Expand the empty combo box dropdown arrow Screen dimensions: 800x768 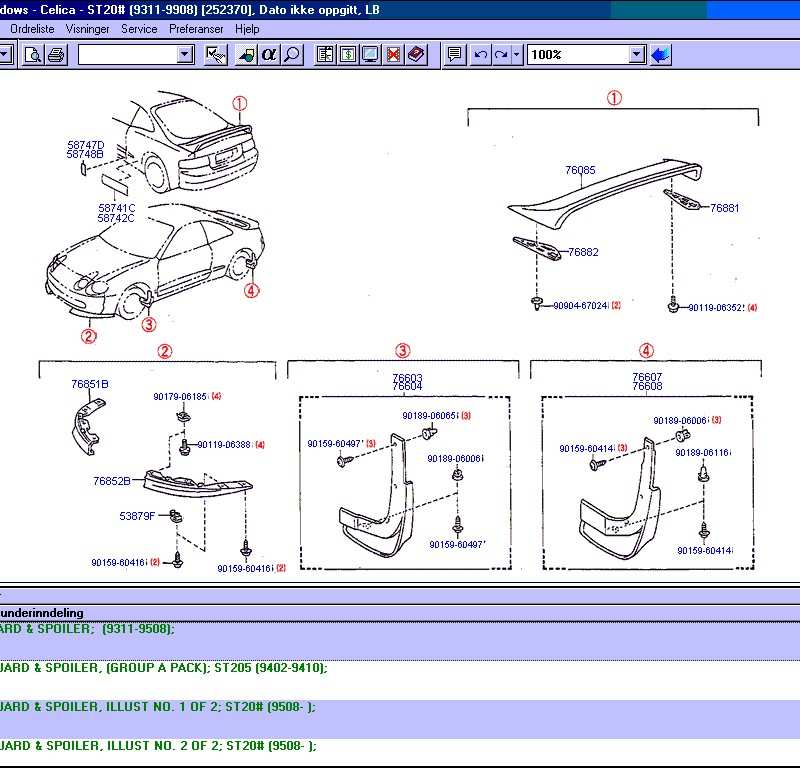(185, 54)
